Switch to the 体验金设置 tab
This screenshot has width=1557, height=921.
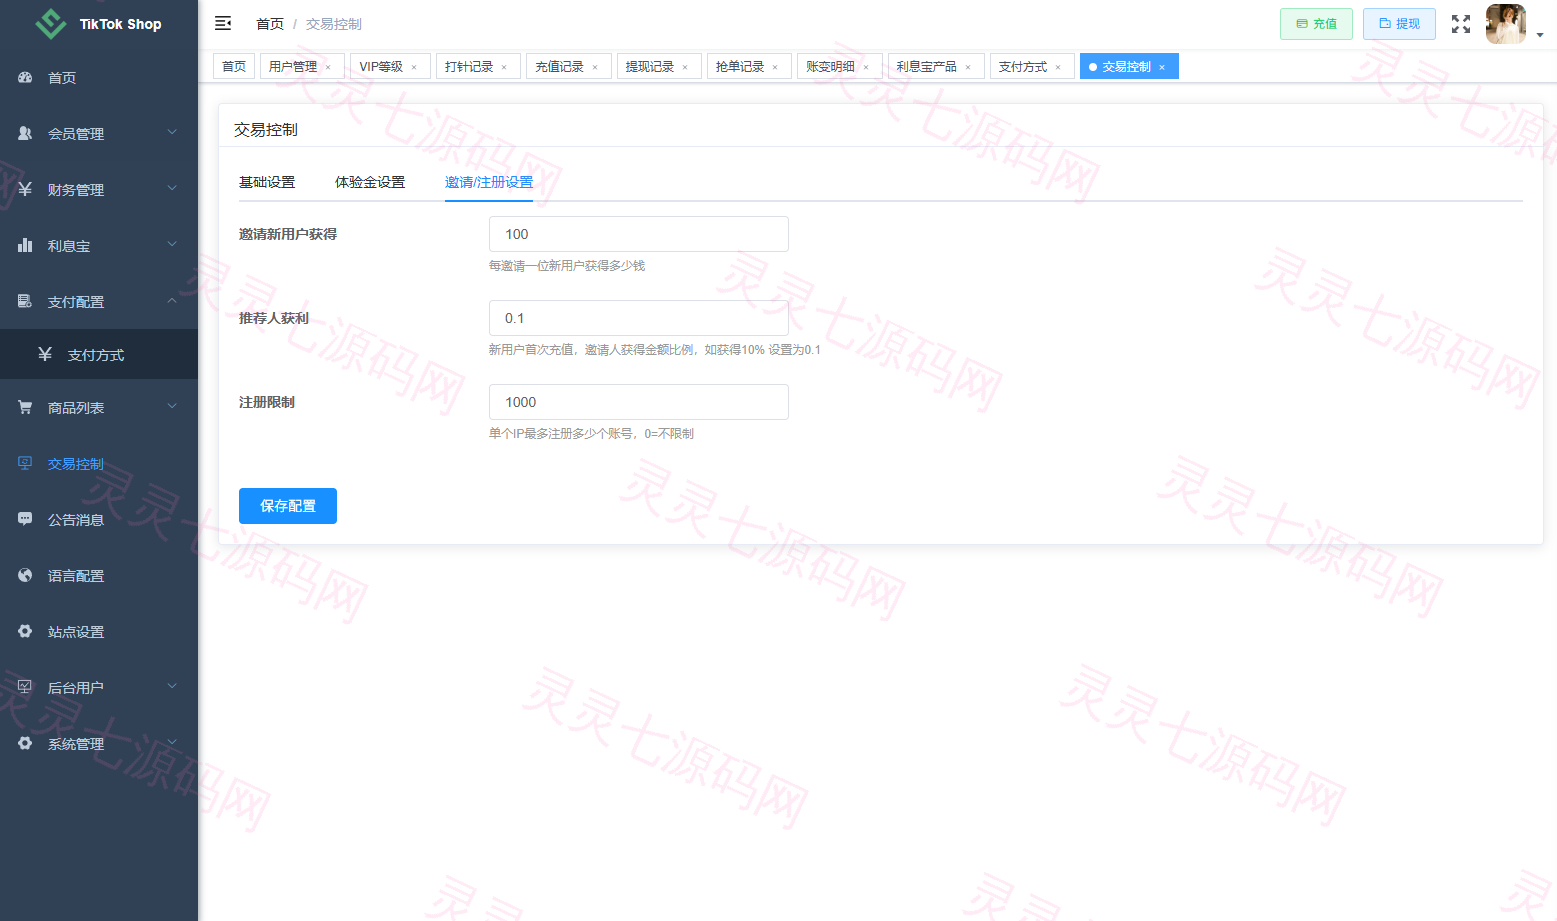pos(370,182)
